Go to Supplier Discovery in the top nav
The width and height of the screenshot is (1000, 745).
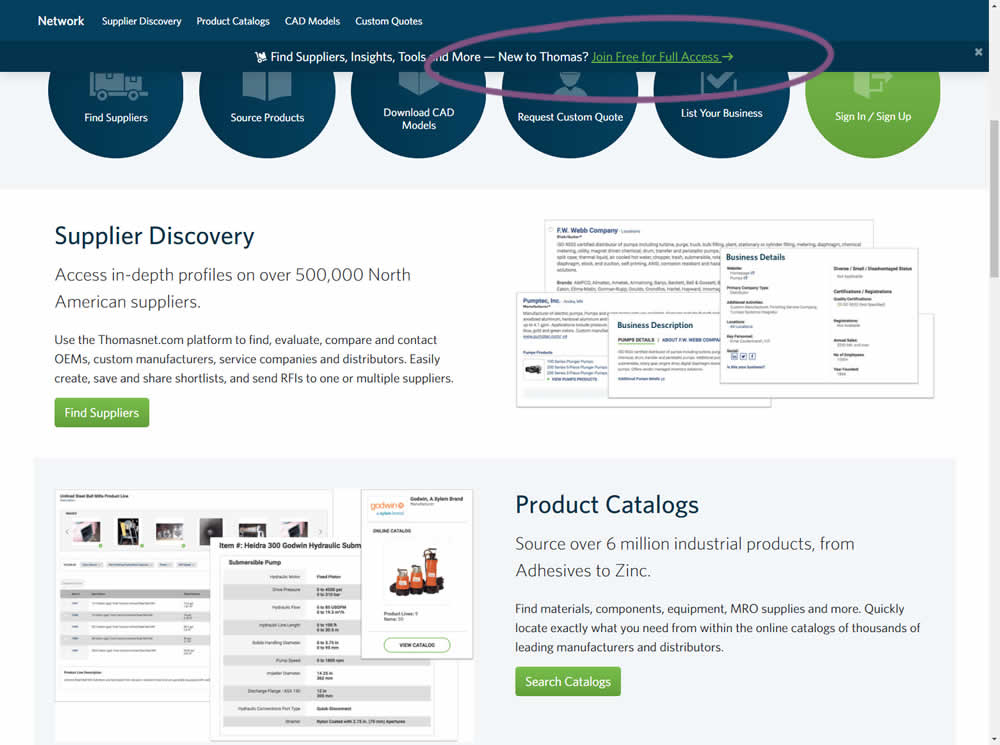[x=141, y=21]
